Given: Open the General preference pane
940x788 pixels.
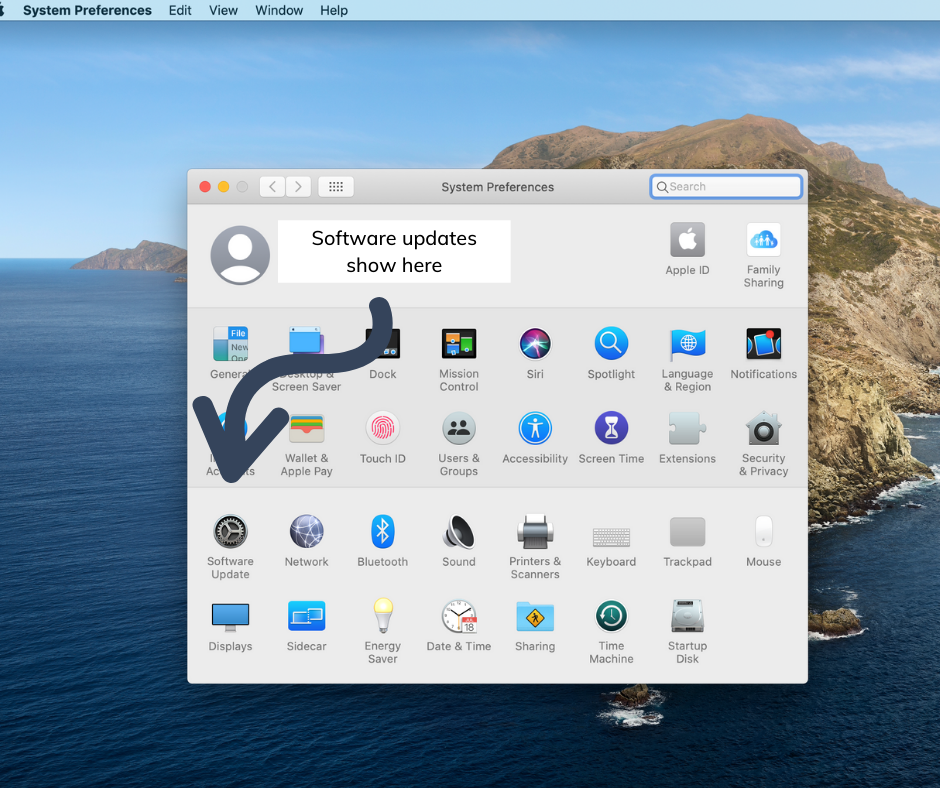Looking at the screenshot, I should 230,344.
